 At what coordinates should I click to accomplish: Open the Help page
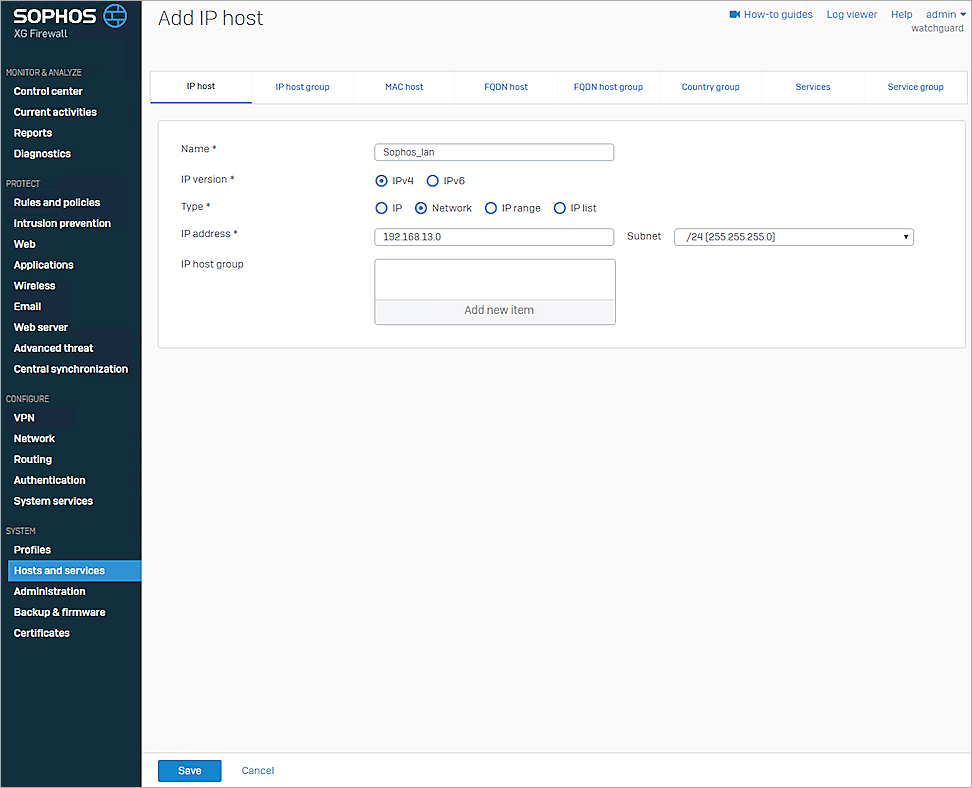pyautogui.click(x=901, y=14)
